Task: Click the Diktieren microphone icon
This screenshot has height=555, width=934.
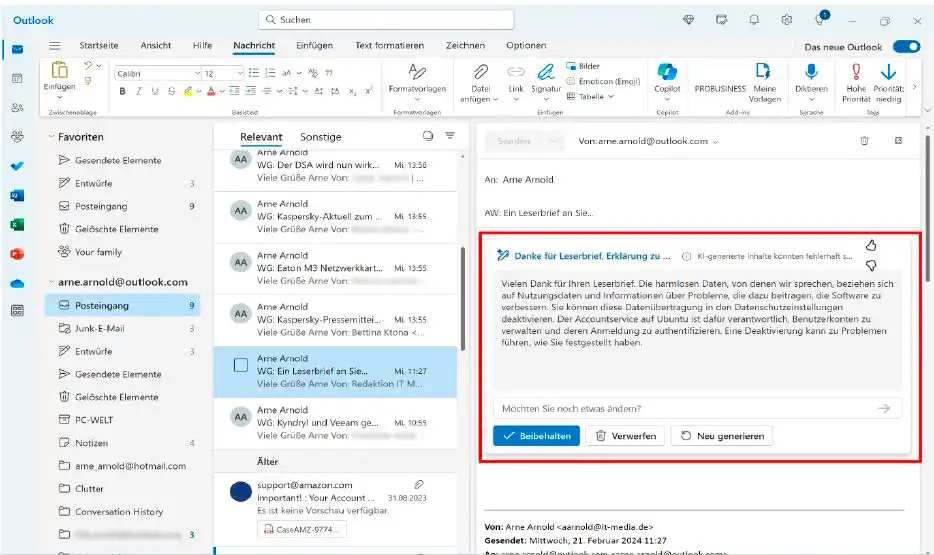Action: click(811, 72)
